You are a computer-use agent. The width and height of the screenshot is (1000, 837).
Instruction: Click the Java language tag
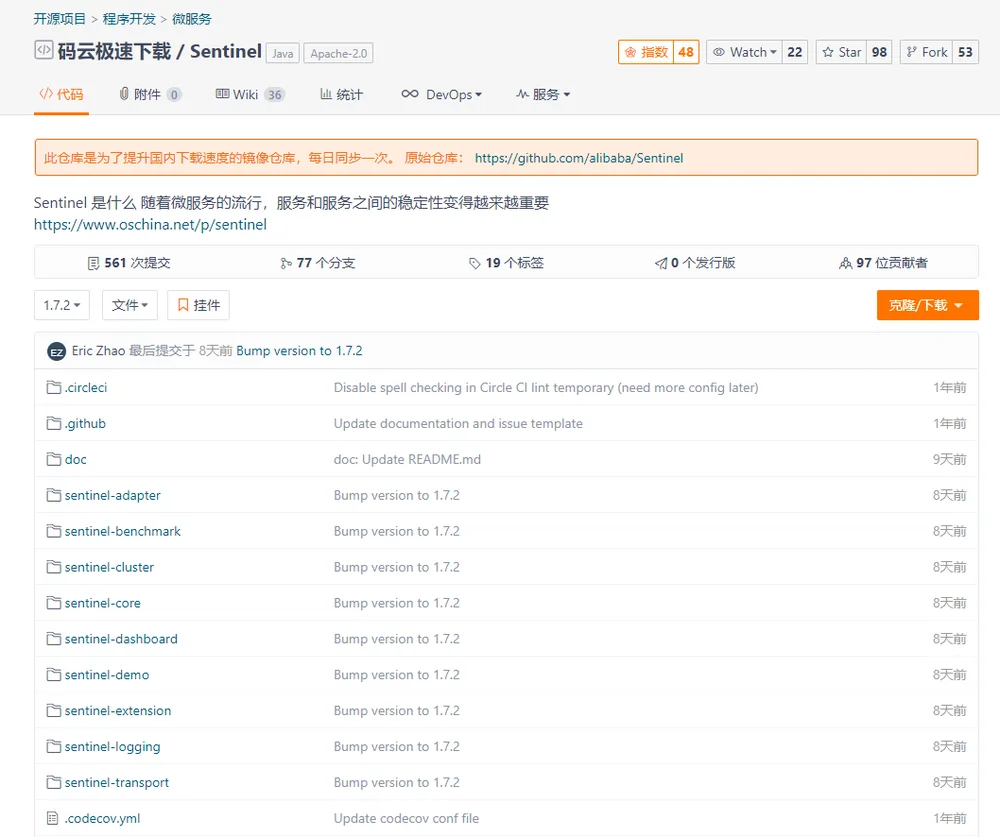(283, 54)
